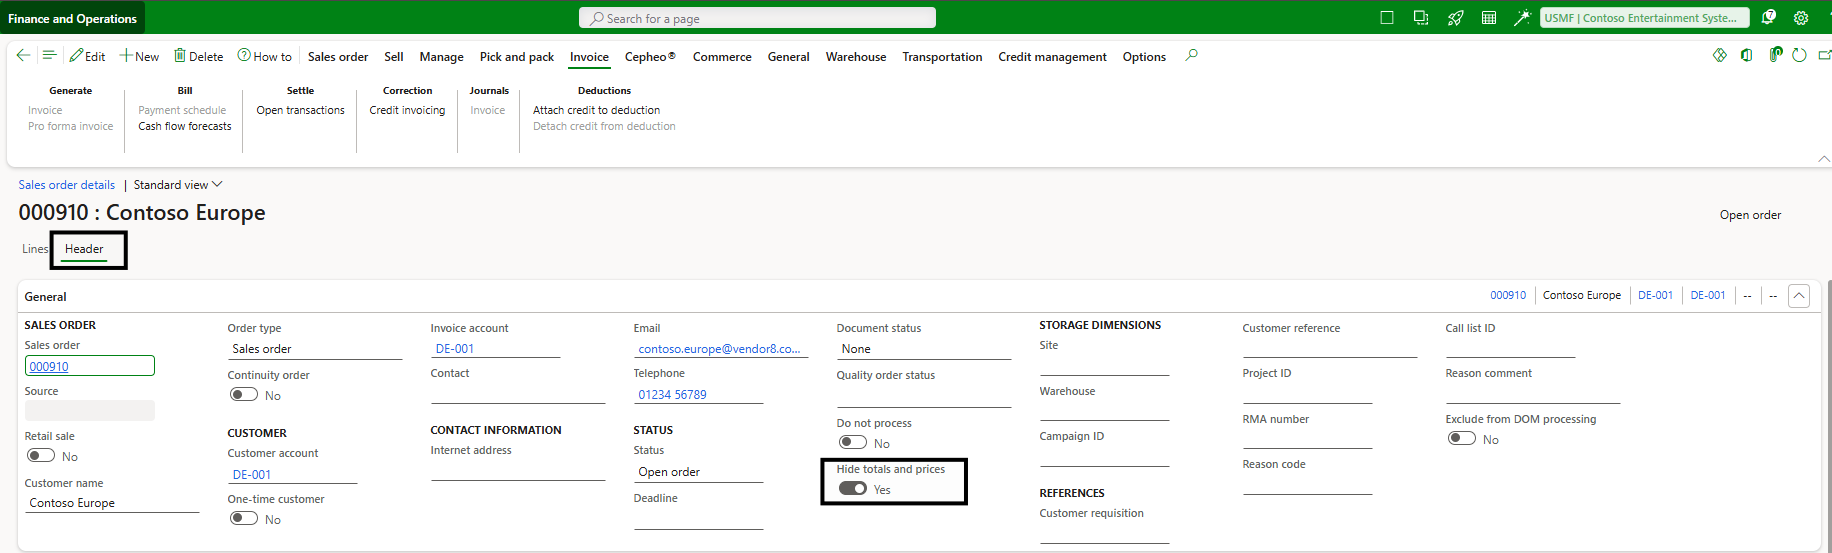1832x553 pixels.
Task: Delete the sales order with trash icon
Action: tap(199, 57)
